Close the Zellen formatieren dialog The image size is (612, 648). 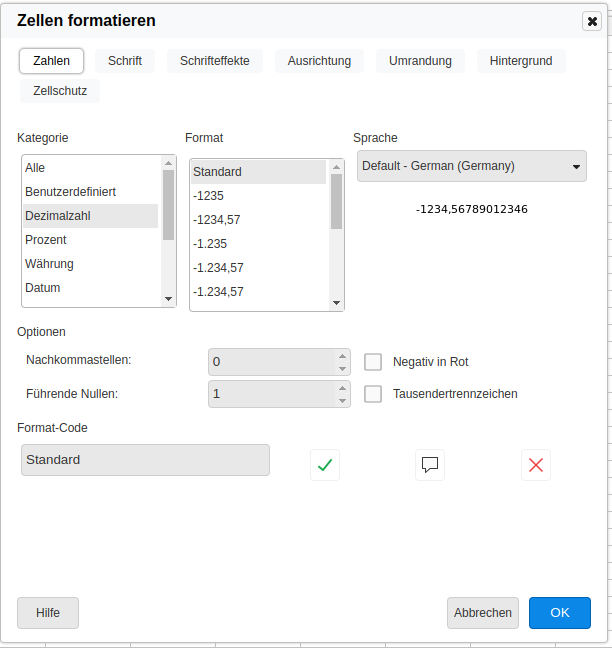point(591,21)
